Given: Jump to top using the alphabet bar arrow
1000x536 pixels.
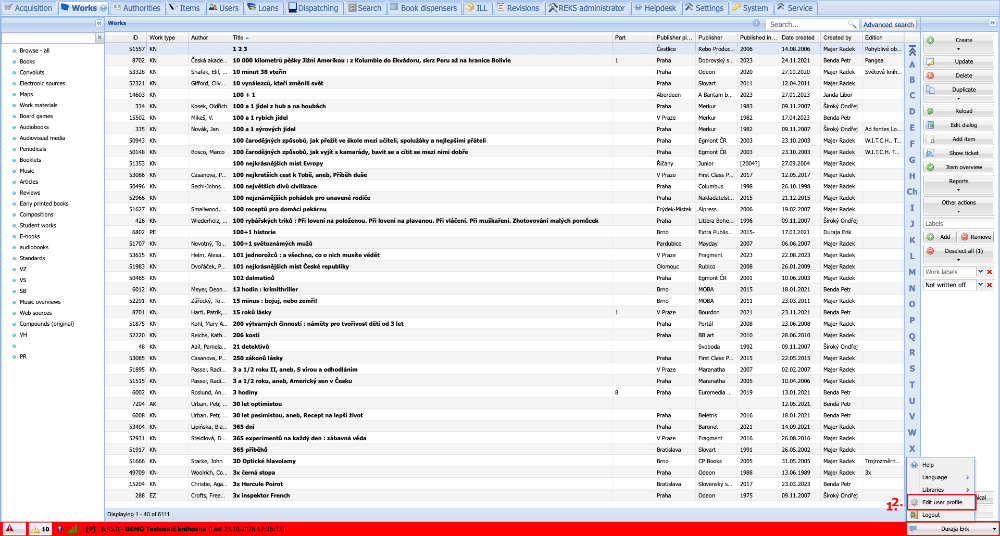Looking at the screenshot, I should 912,50.
